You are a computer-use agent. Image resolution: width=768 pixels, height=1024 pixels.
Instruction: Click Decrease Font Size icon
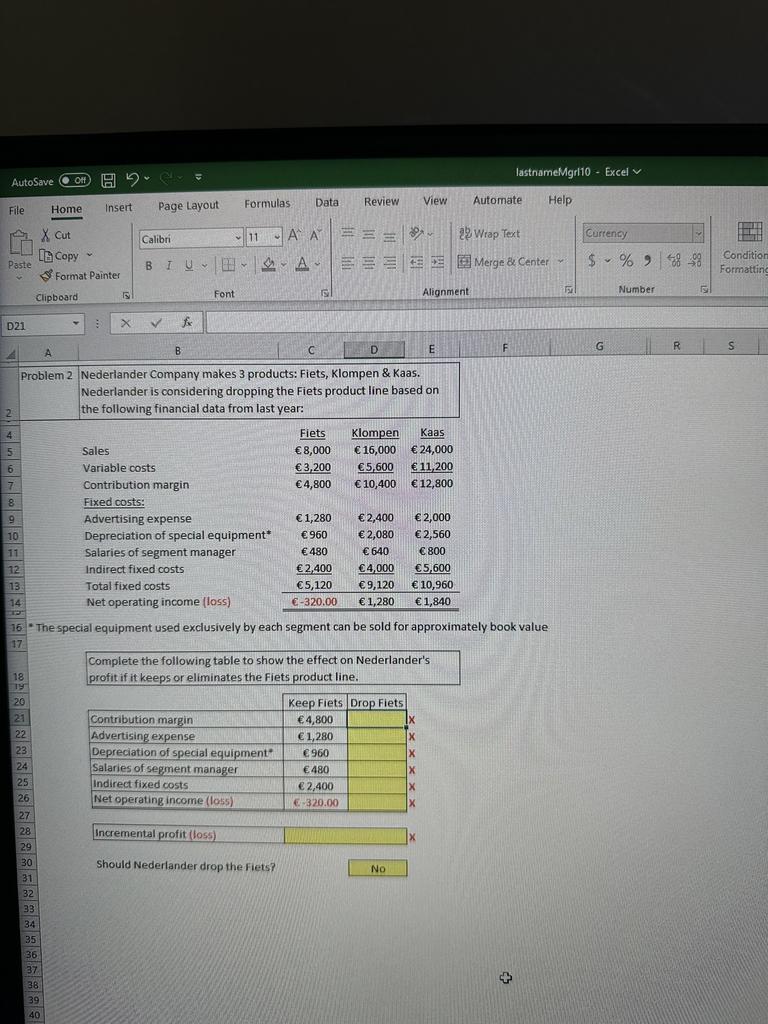[315, 235]
